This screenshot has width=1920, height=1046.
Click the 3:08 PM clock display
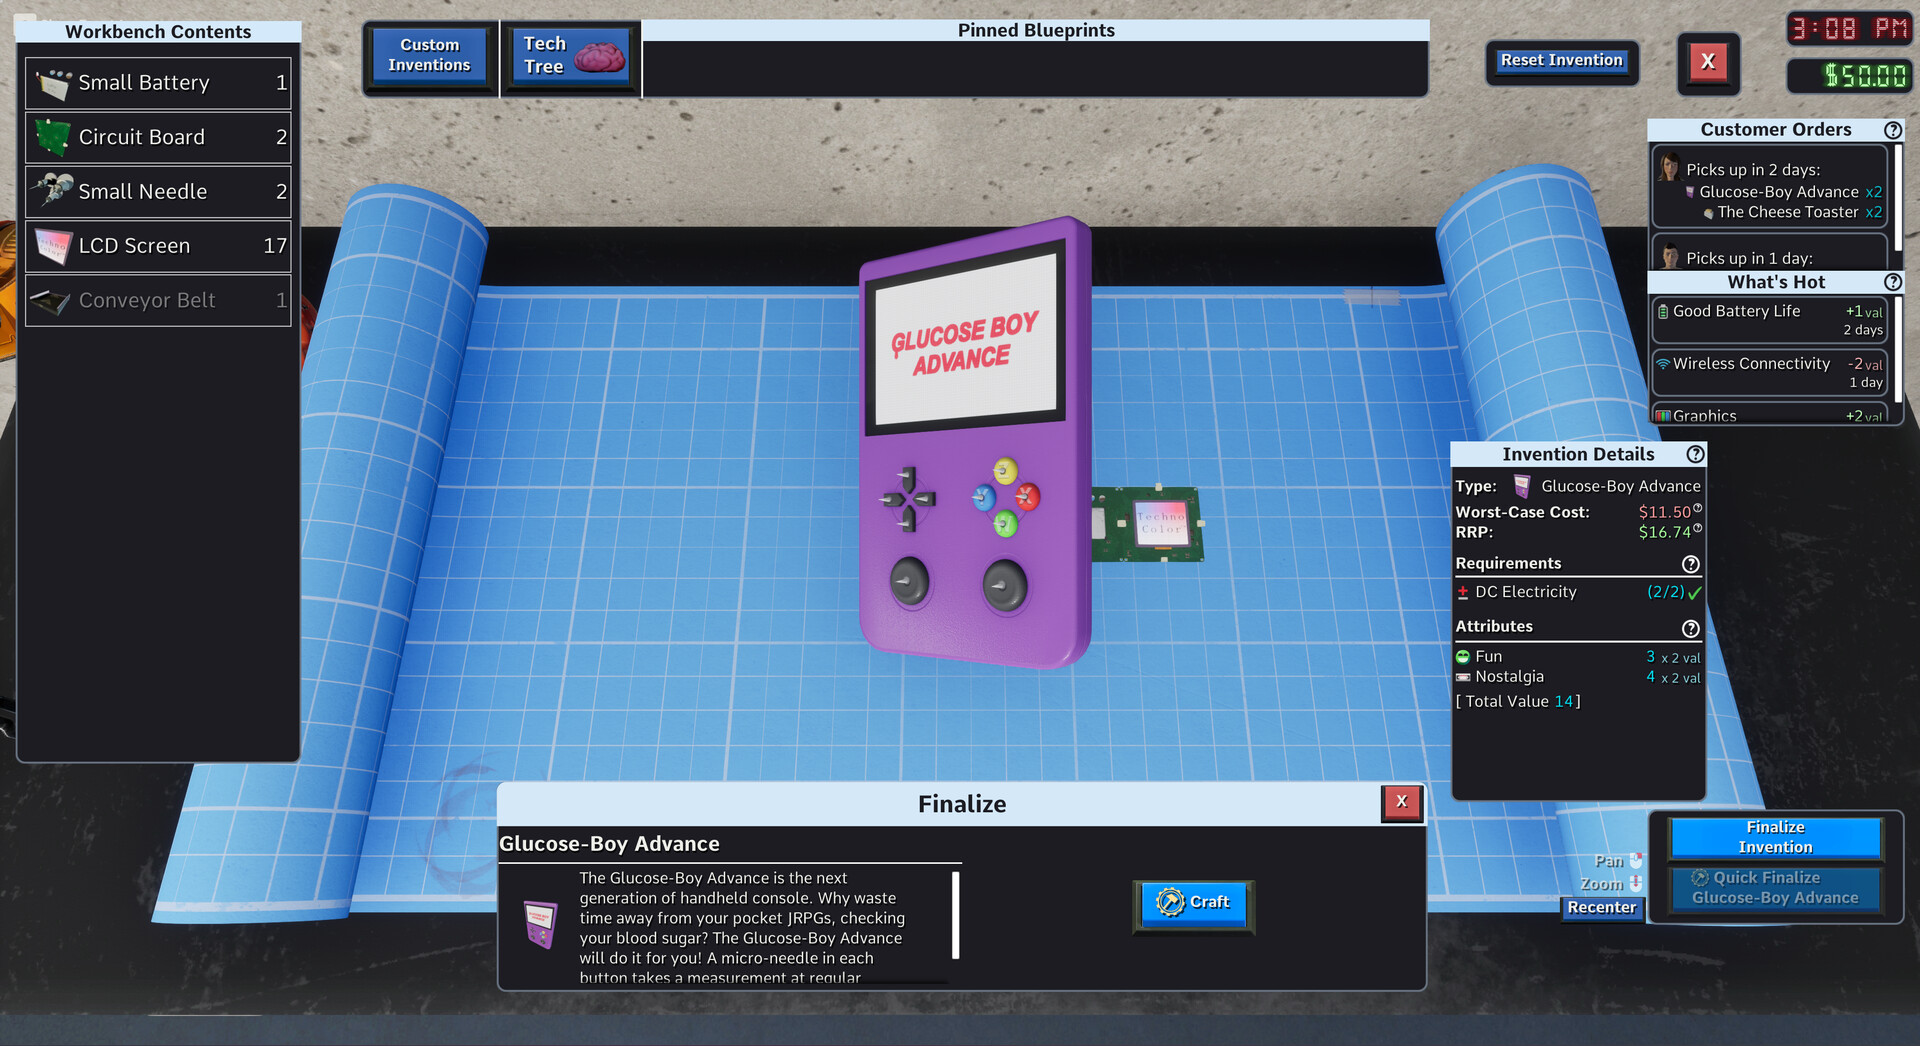point(1849,28)
